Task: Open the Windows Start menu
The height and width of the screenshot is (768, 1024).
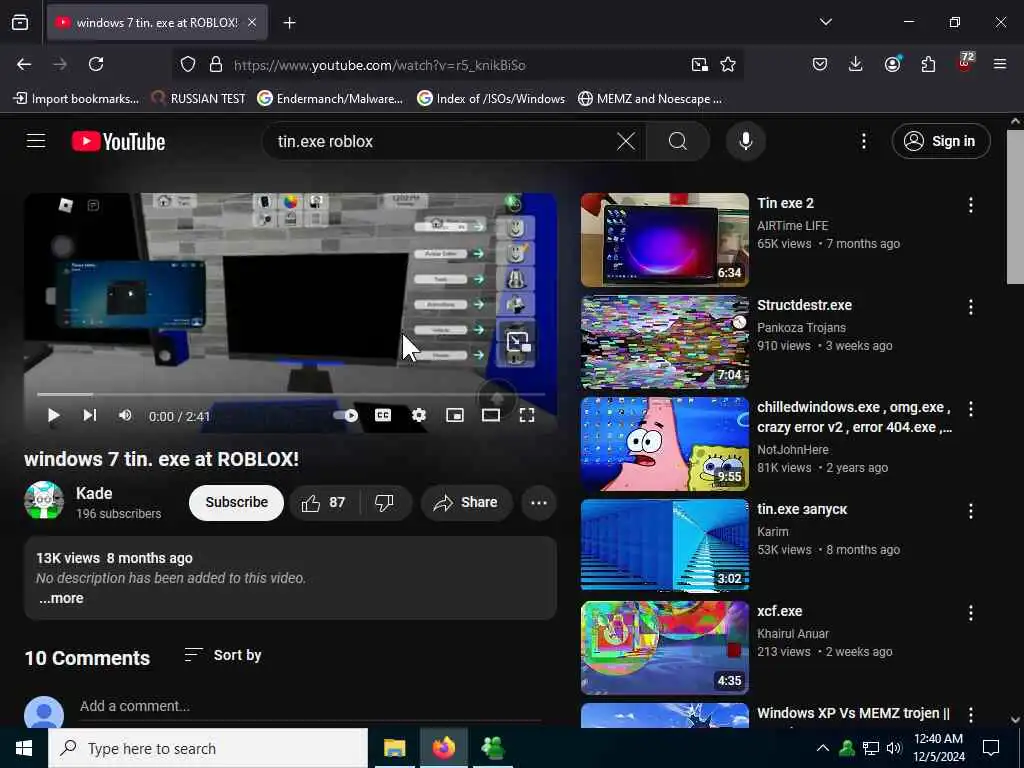Action: tap(24, 748)
